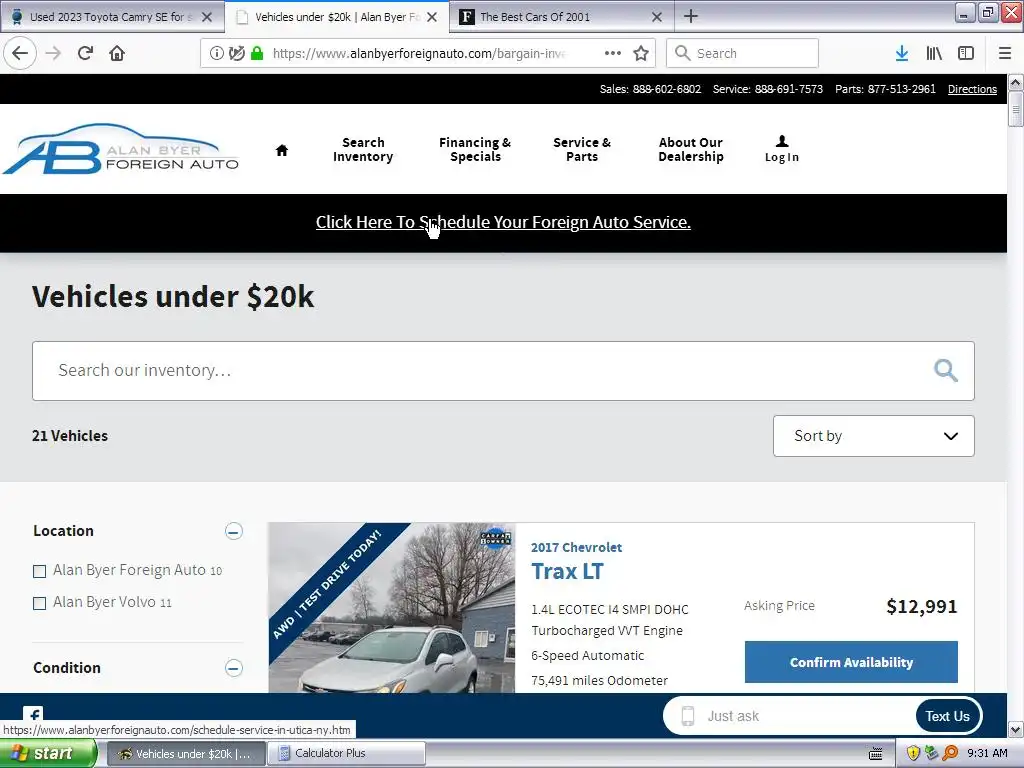Click the 9:31 AM taskbar clock
Image resolution: width=1024 pixels, height=768 pixels.
point(987,753)
